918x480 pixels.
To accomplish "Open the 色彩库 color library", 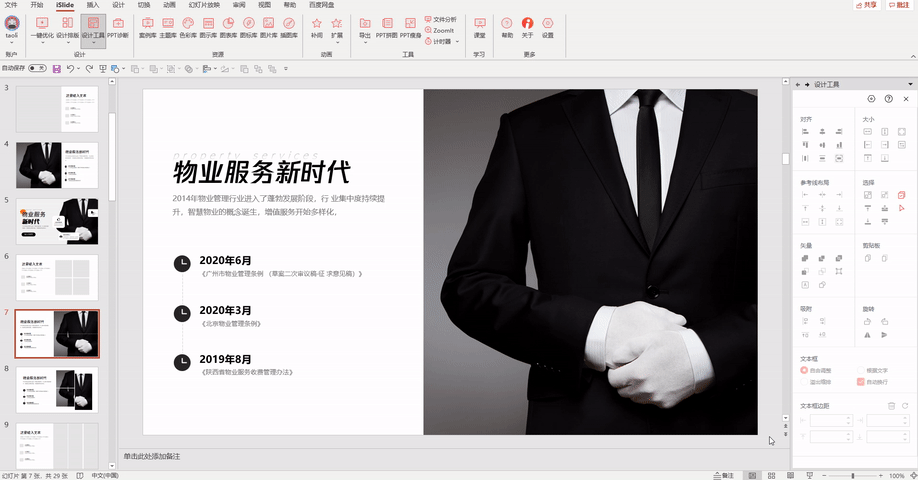I will point(188,25).
